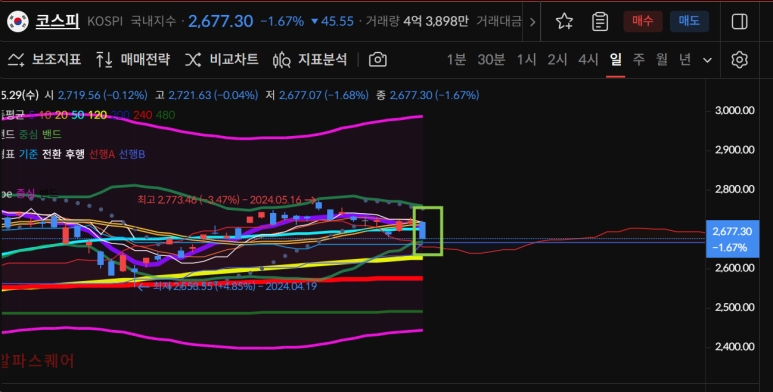Switch to the 1분 interval
773x392 pixels.
coord(456,60)
